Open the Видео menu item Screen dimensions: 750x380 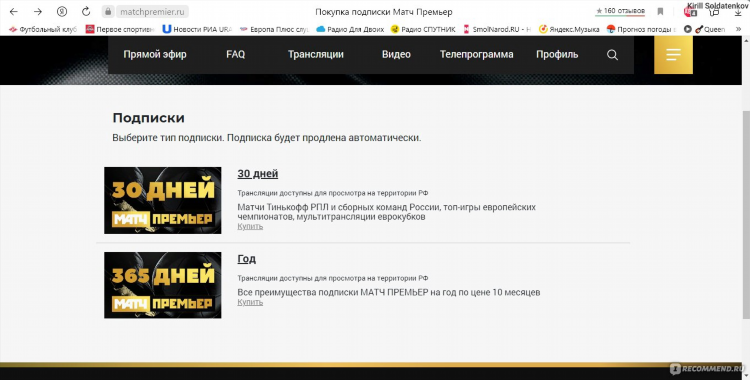(396, 55)
